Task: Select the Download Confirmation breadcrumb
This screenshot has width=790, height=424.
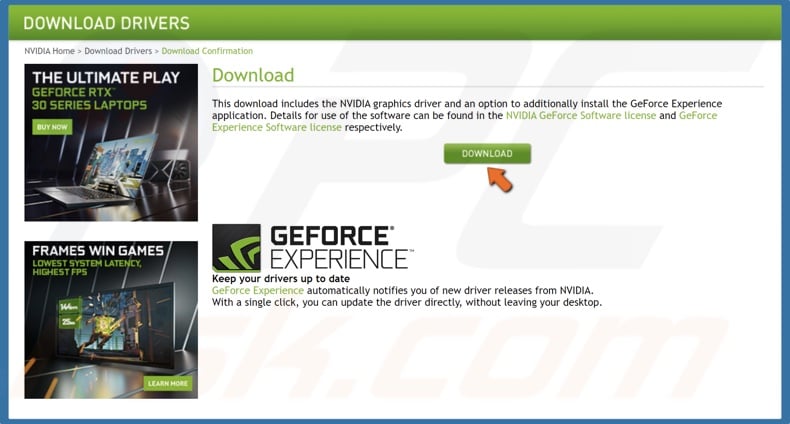Action: tap(207, 51)
